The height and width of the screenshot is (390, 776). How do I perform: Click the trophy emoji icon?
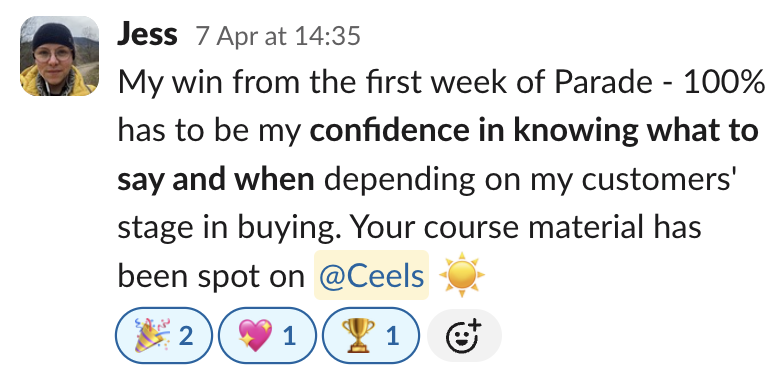click(360, 336)
